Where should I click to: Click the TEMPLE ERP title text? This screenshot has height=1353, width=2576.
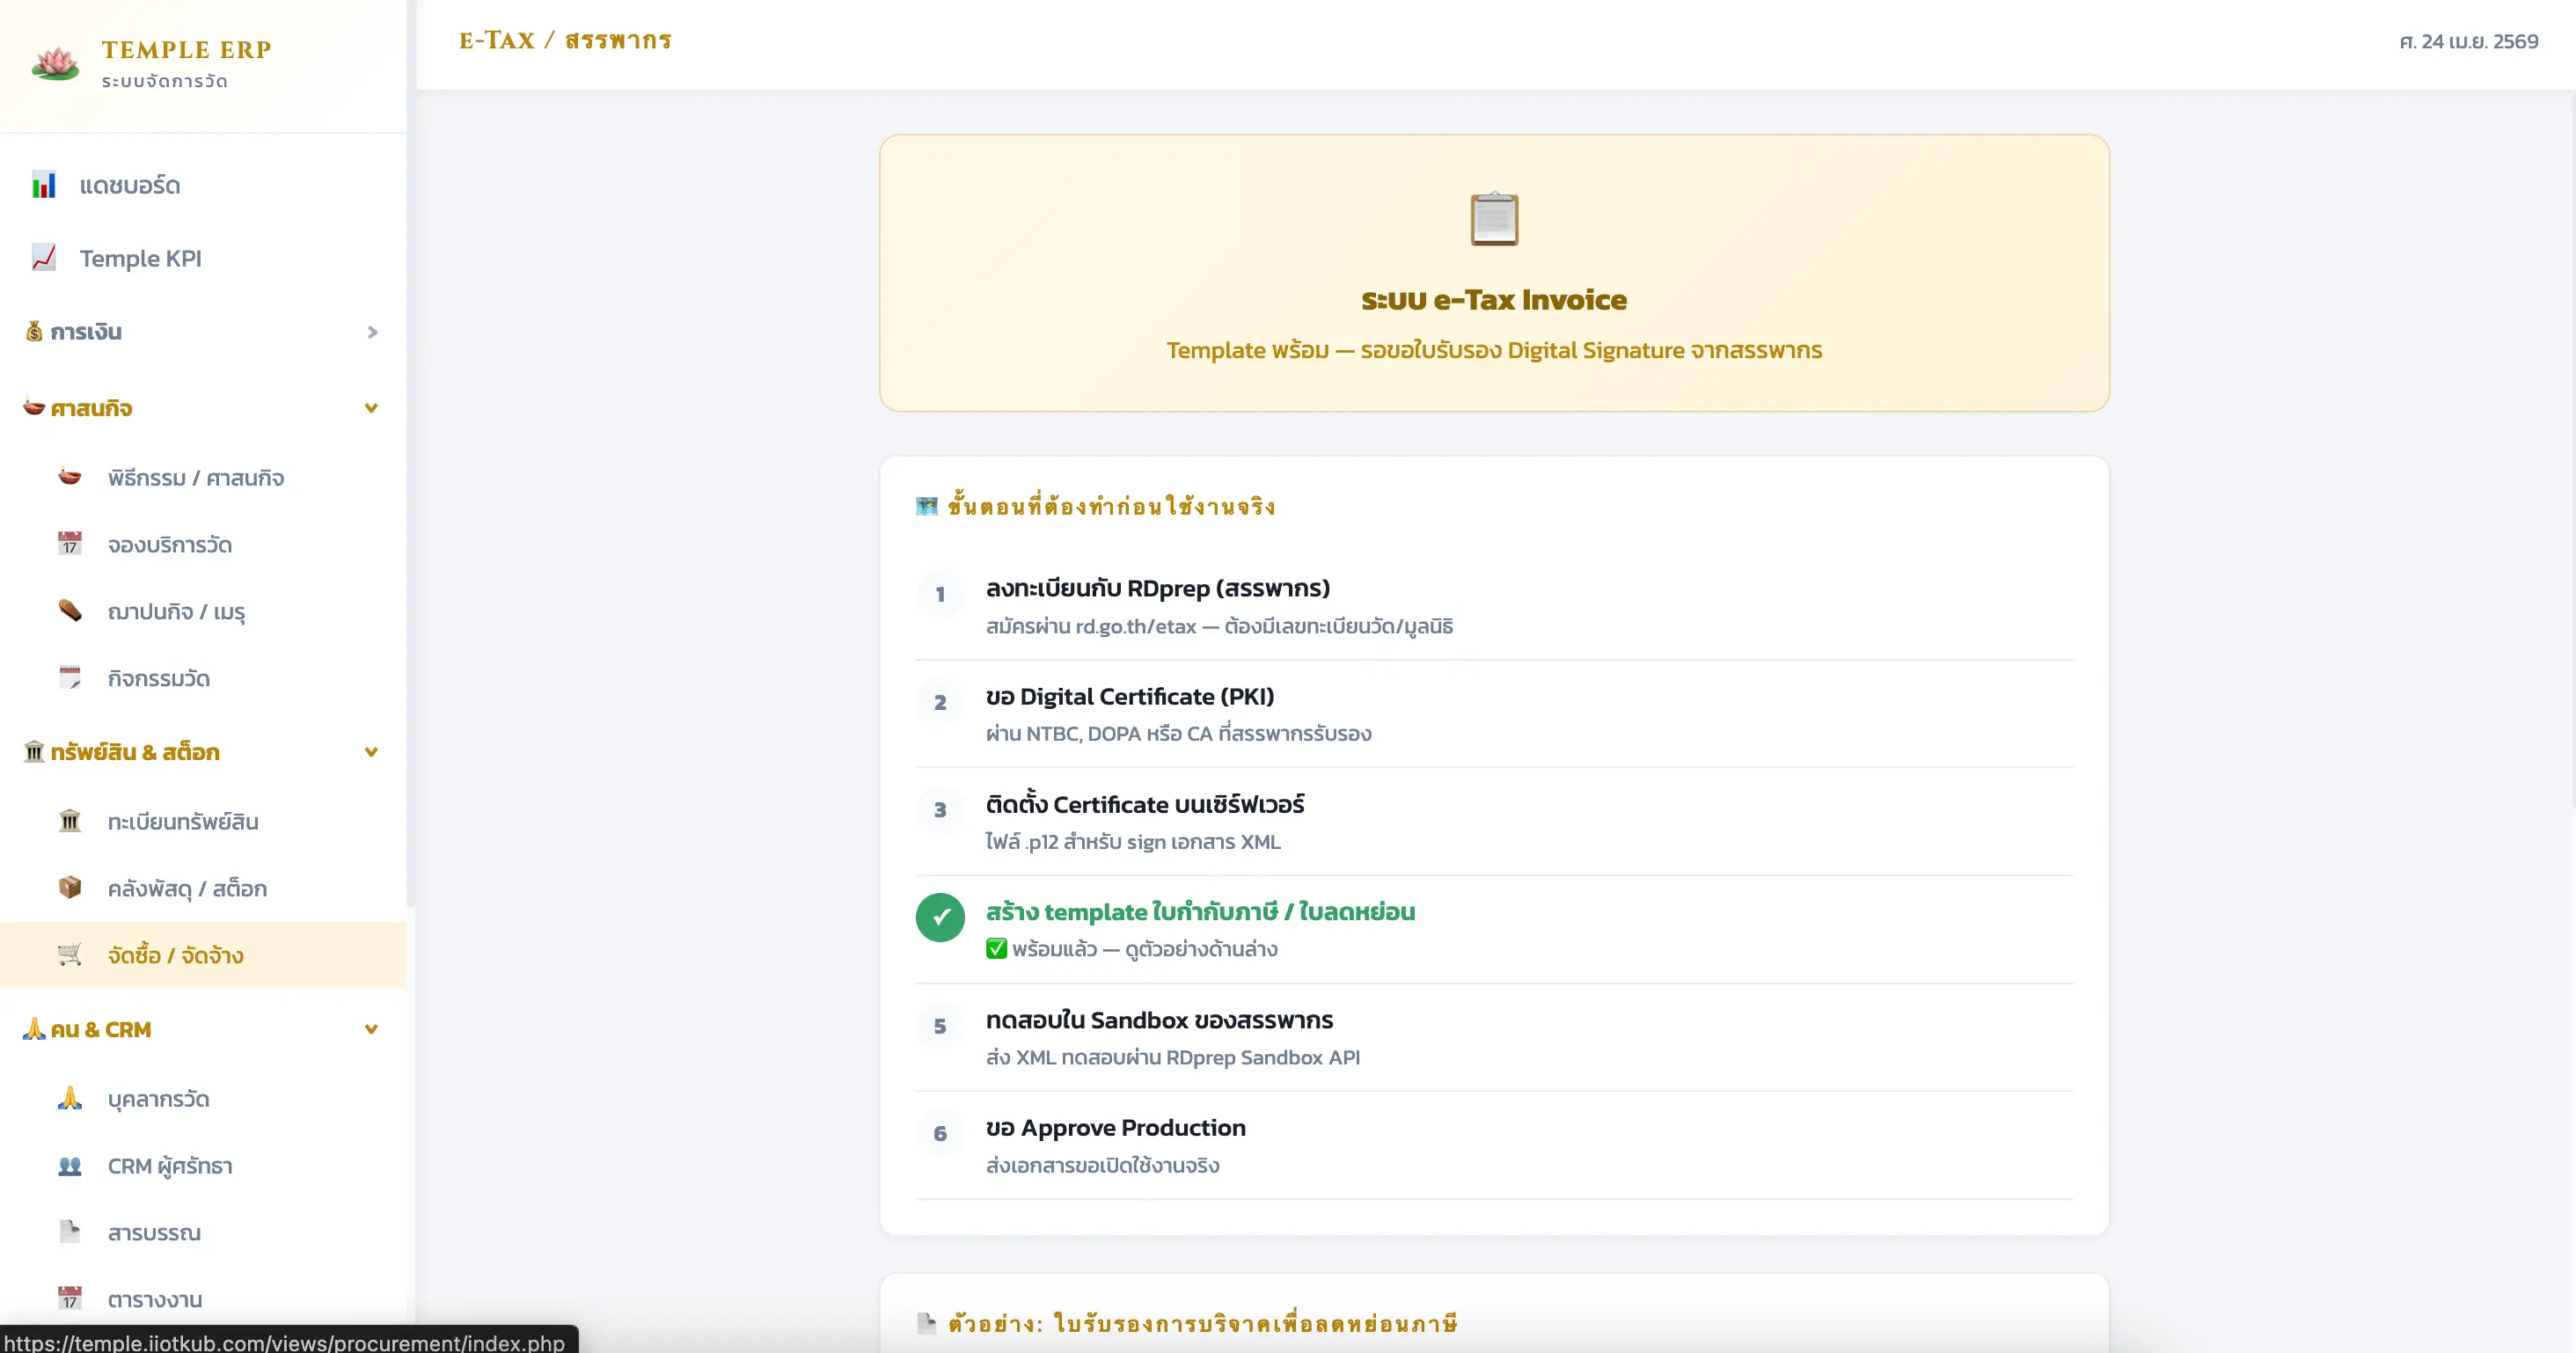click(x=187, y=49)
